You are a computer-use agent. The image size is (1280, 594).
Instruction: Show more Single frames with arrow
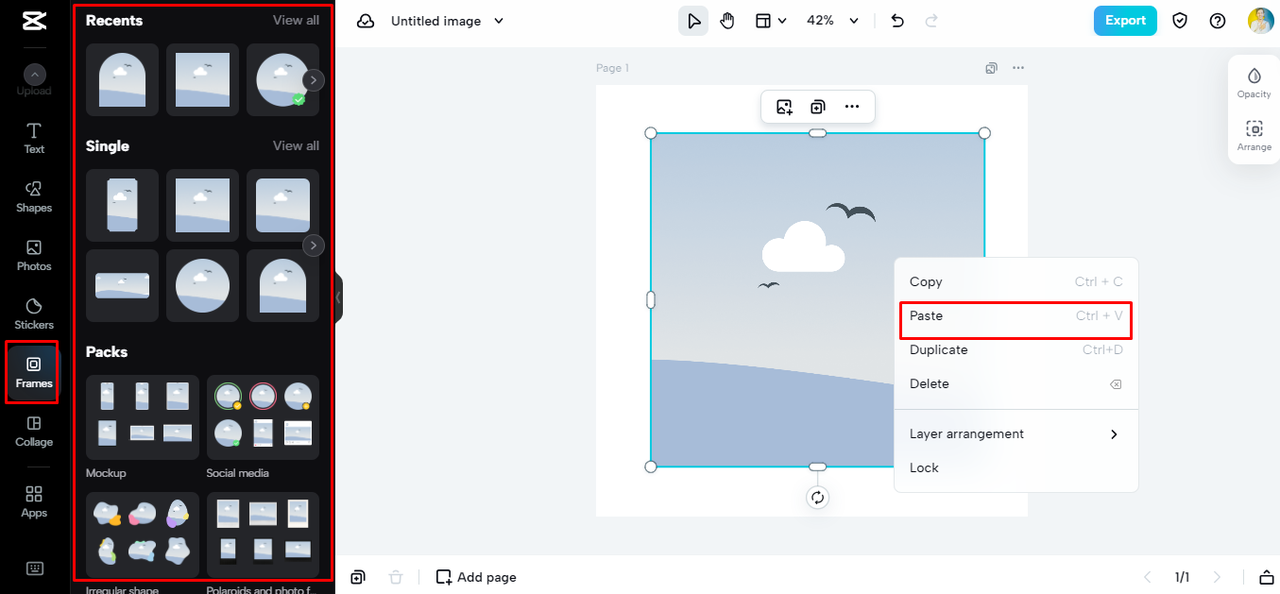(x=314, y=245)
